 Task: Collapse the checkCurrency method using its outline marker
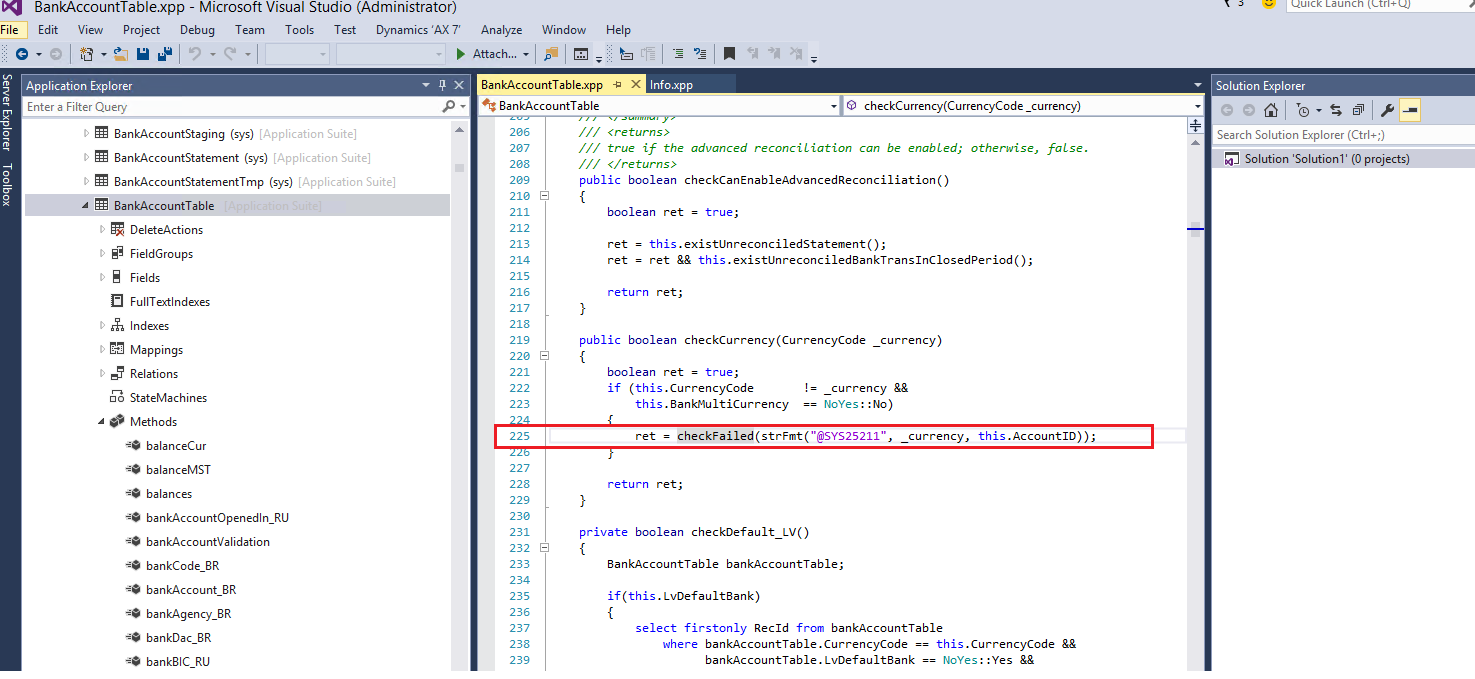coord(544,355)
